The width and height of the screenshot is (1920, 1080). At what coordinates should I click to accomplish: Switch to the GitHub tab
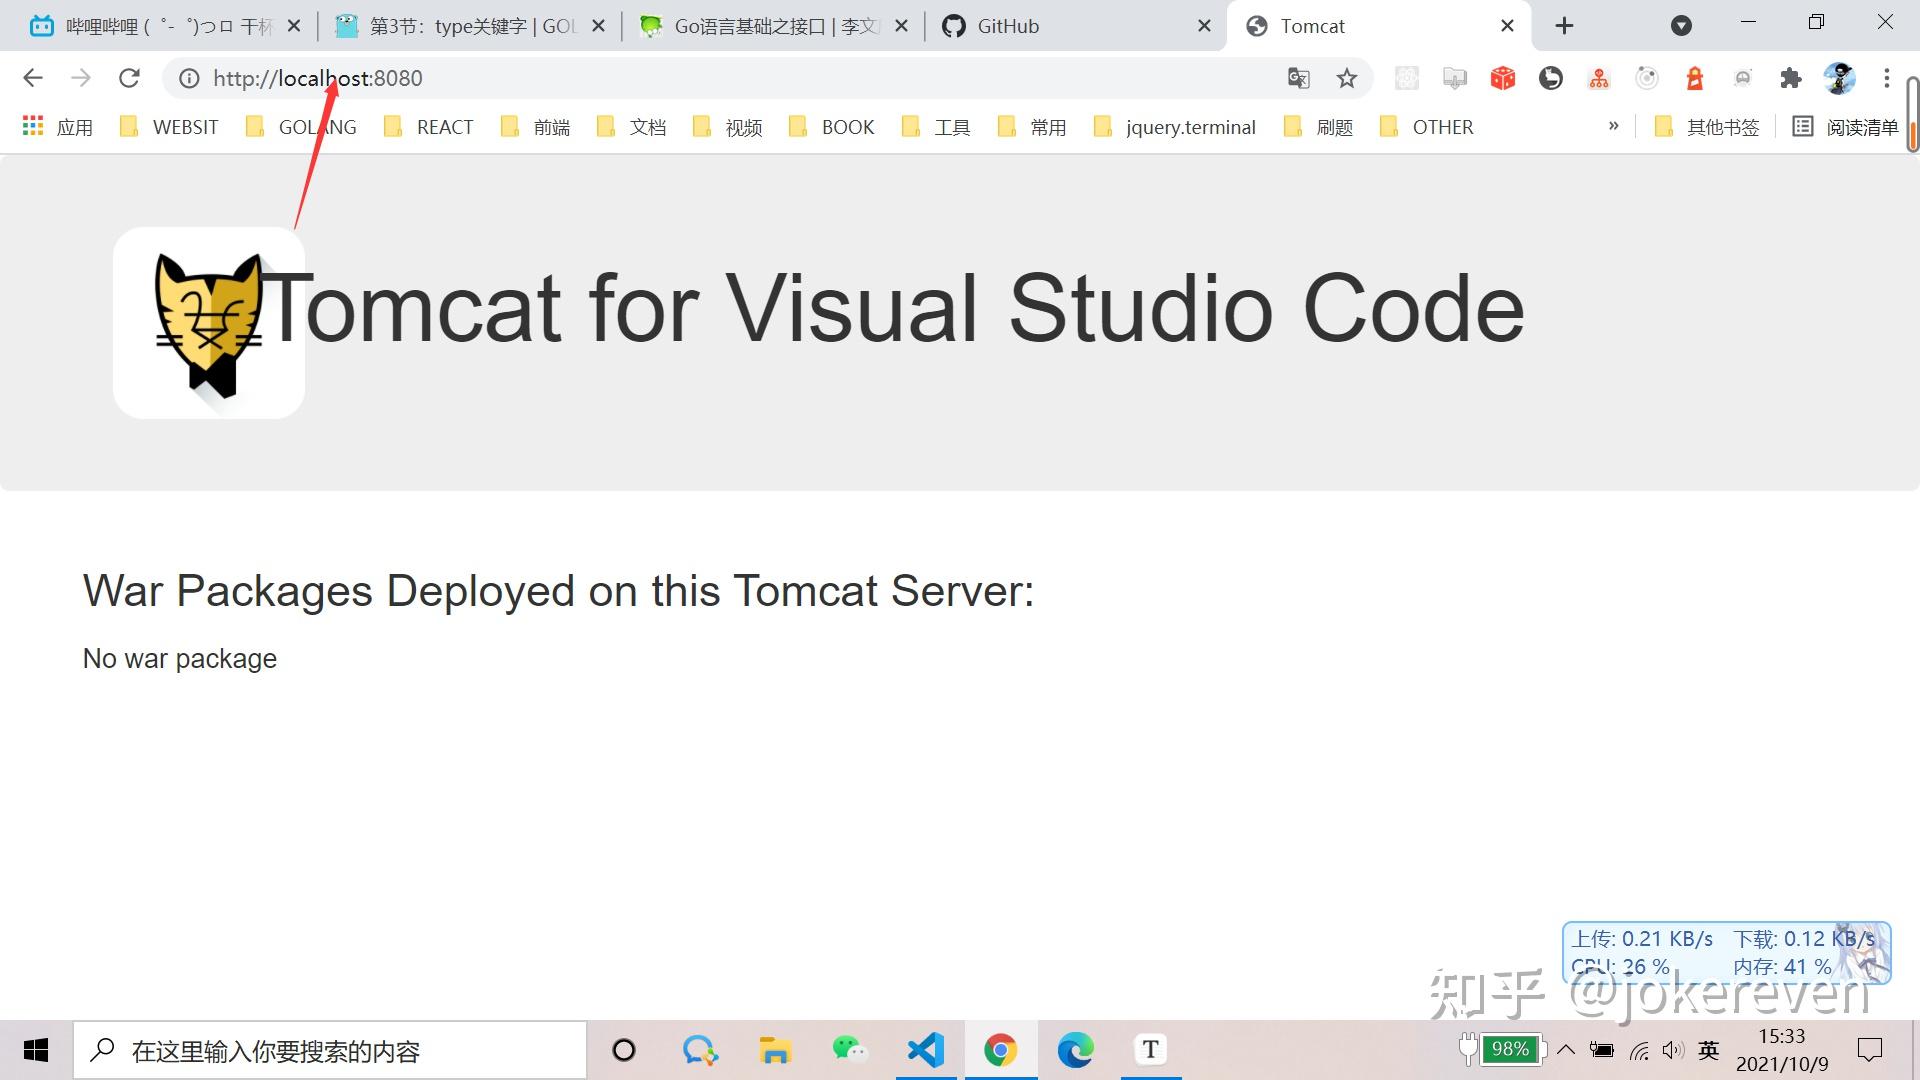pos(1010,26)
